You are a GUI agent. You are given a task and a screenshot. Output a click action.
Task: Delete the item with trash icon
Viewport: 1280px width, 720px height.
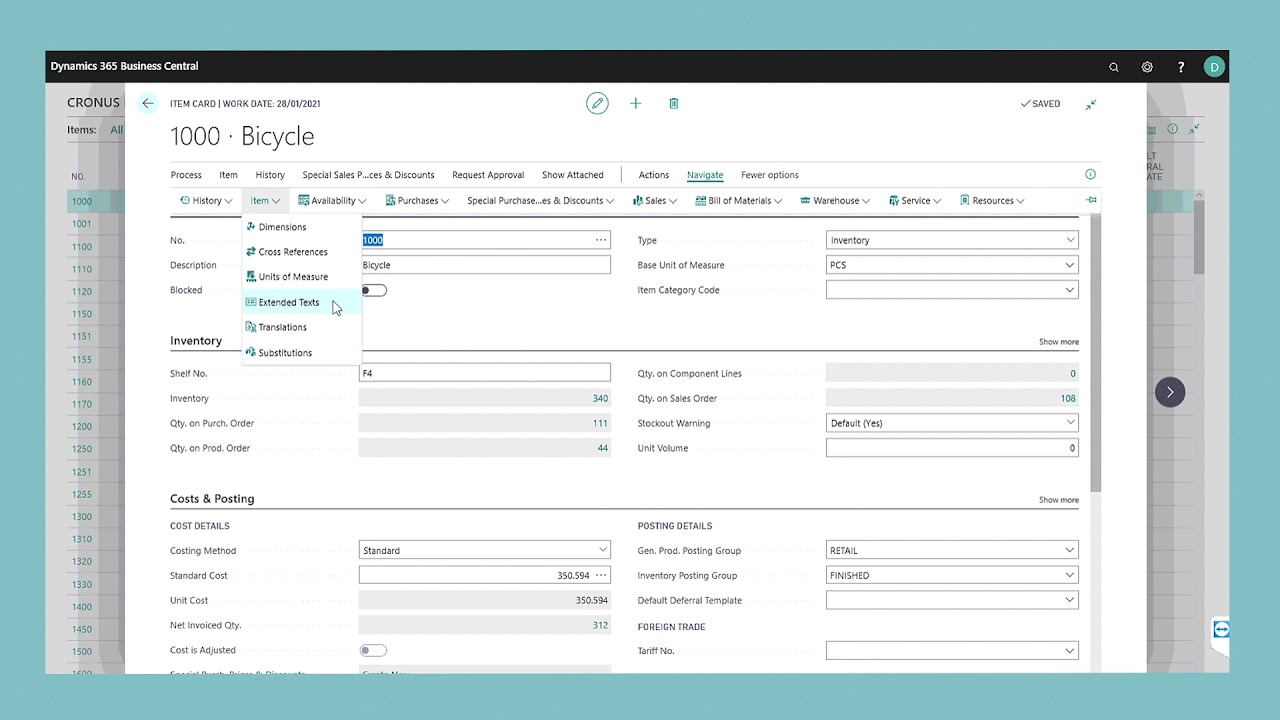(674, 103)
